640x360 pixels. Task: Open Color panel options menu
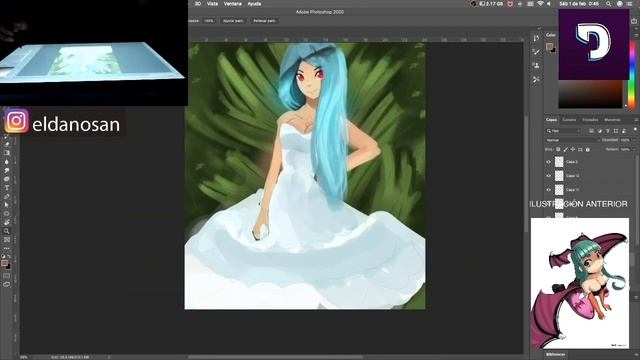tap(636, 35)
